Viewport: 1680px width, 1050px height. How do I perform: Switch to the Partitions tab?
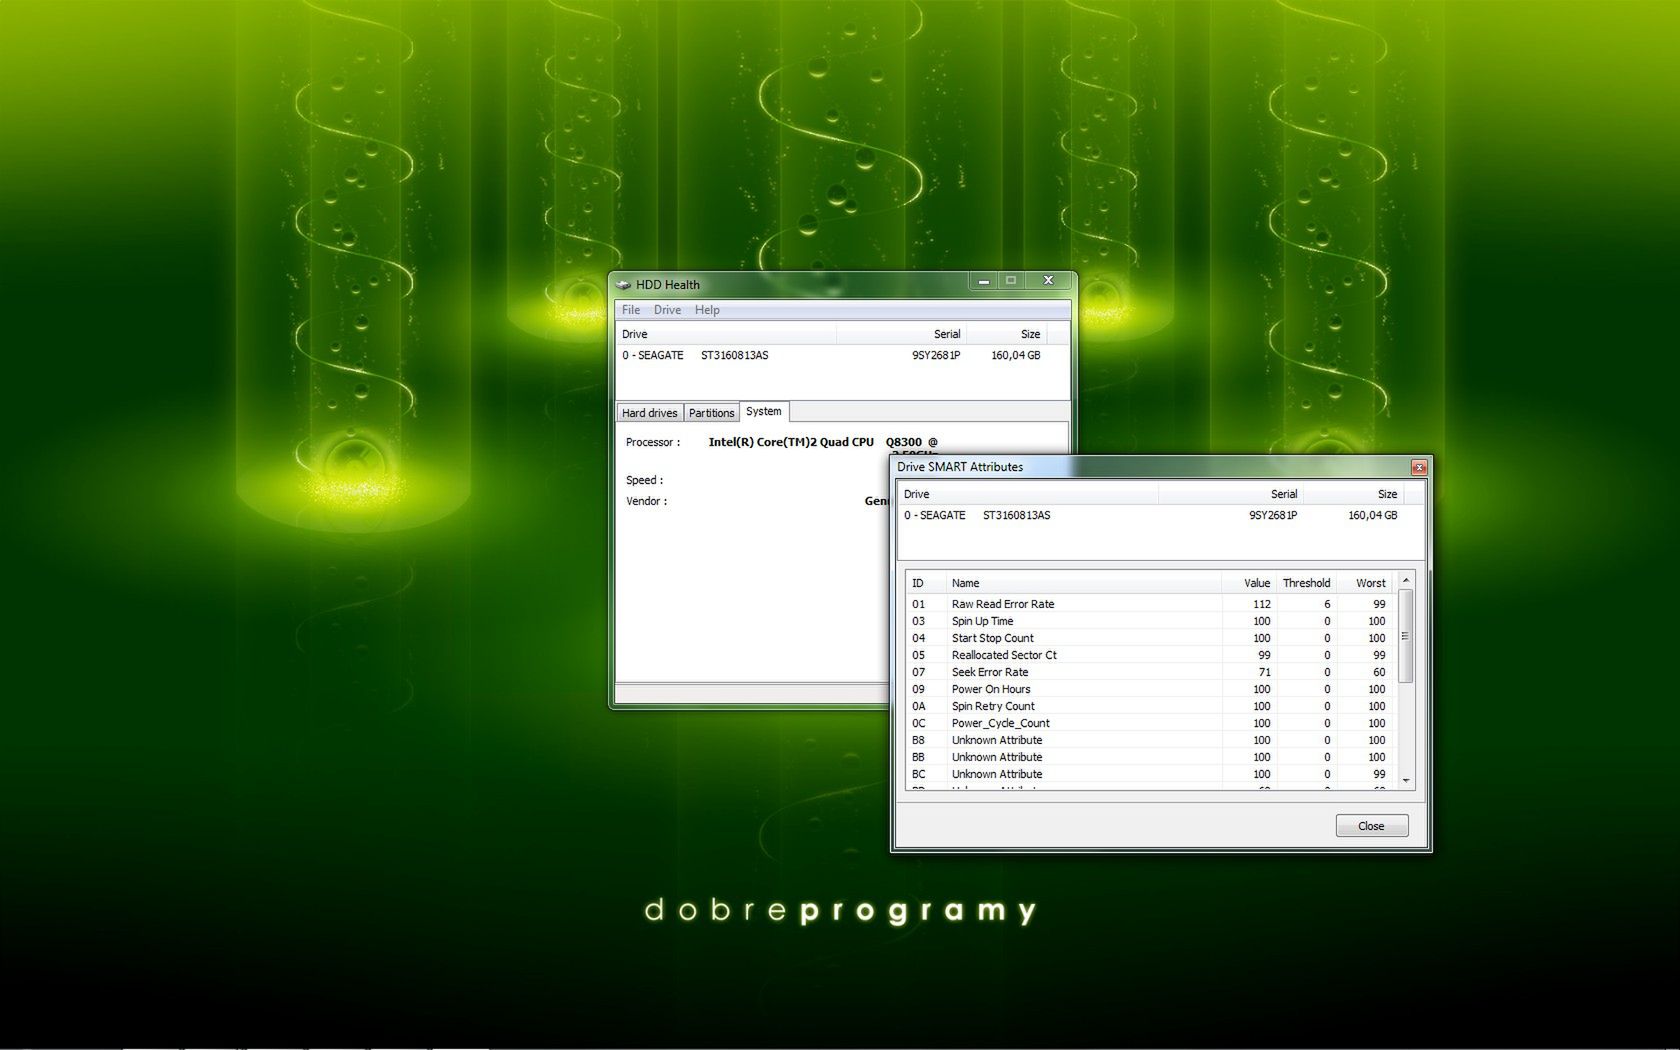pyautogui.click(x=711, y=413)
